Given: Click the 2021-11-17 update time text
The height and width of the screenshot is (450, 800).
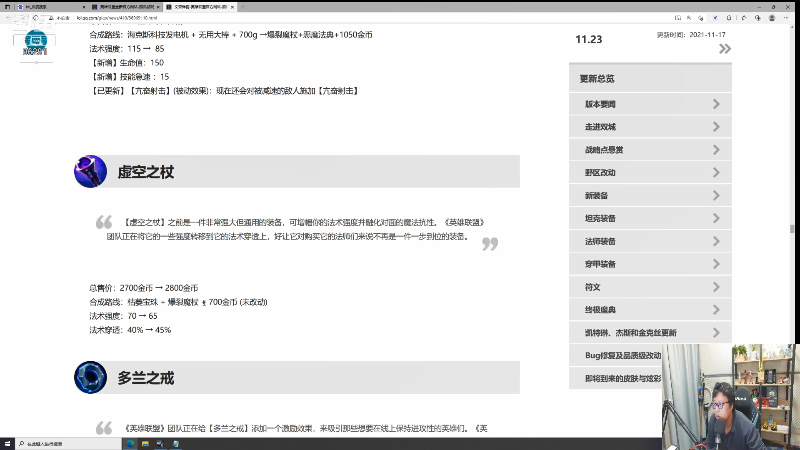Looking at the screenshot, I should click(707, 35).
